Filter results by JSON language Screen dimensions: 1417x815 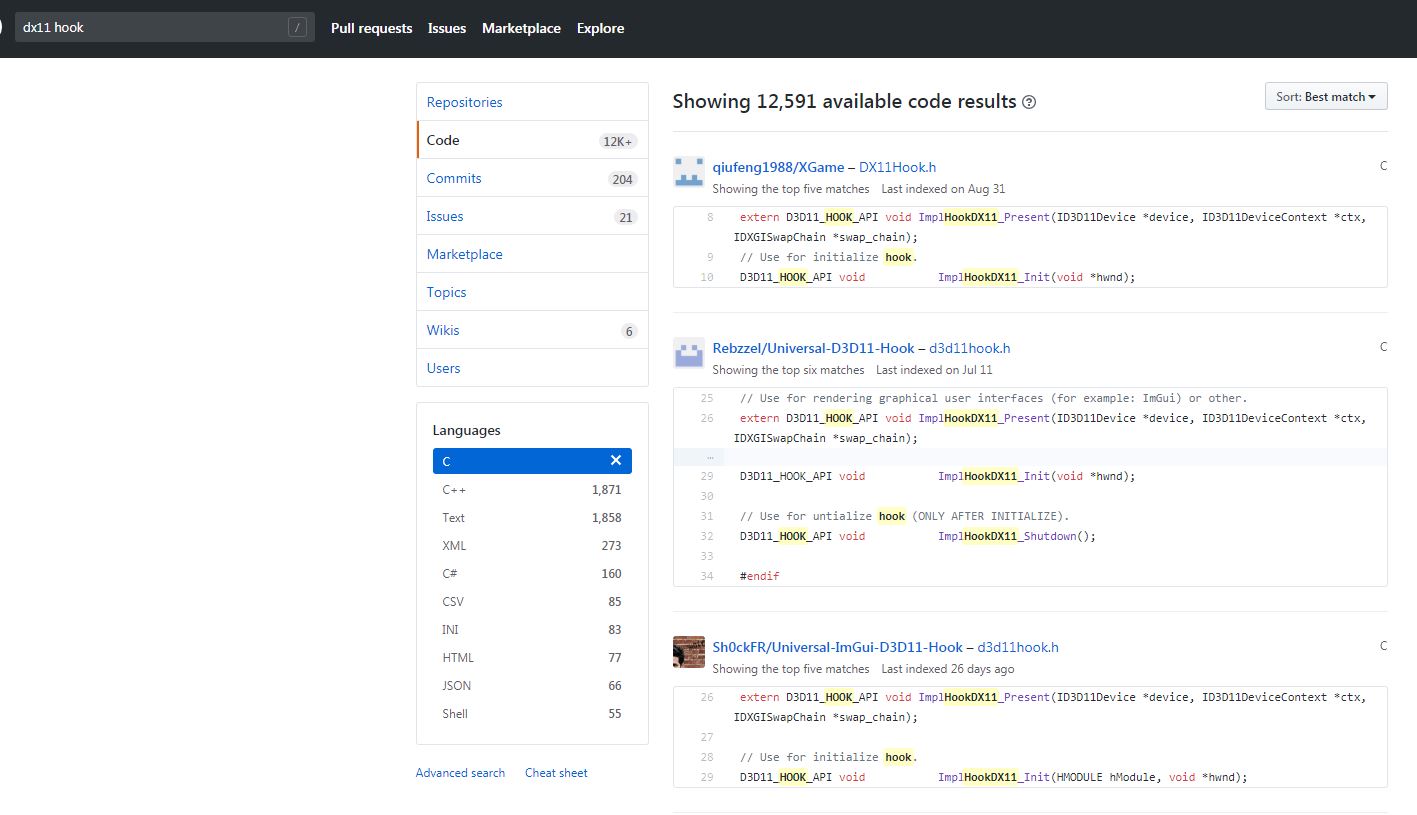[x=532, y=686]
